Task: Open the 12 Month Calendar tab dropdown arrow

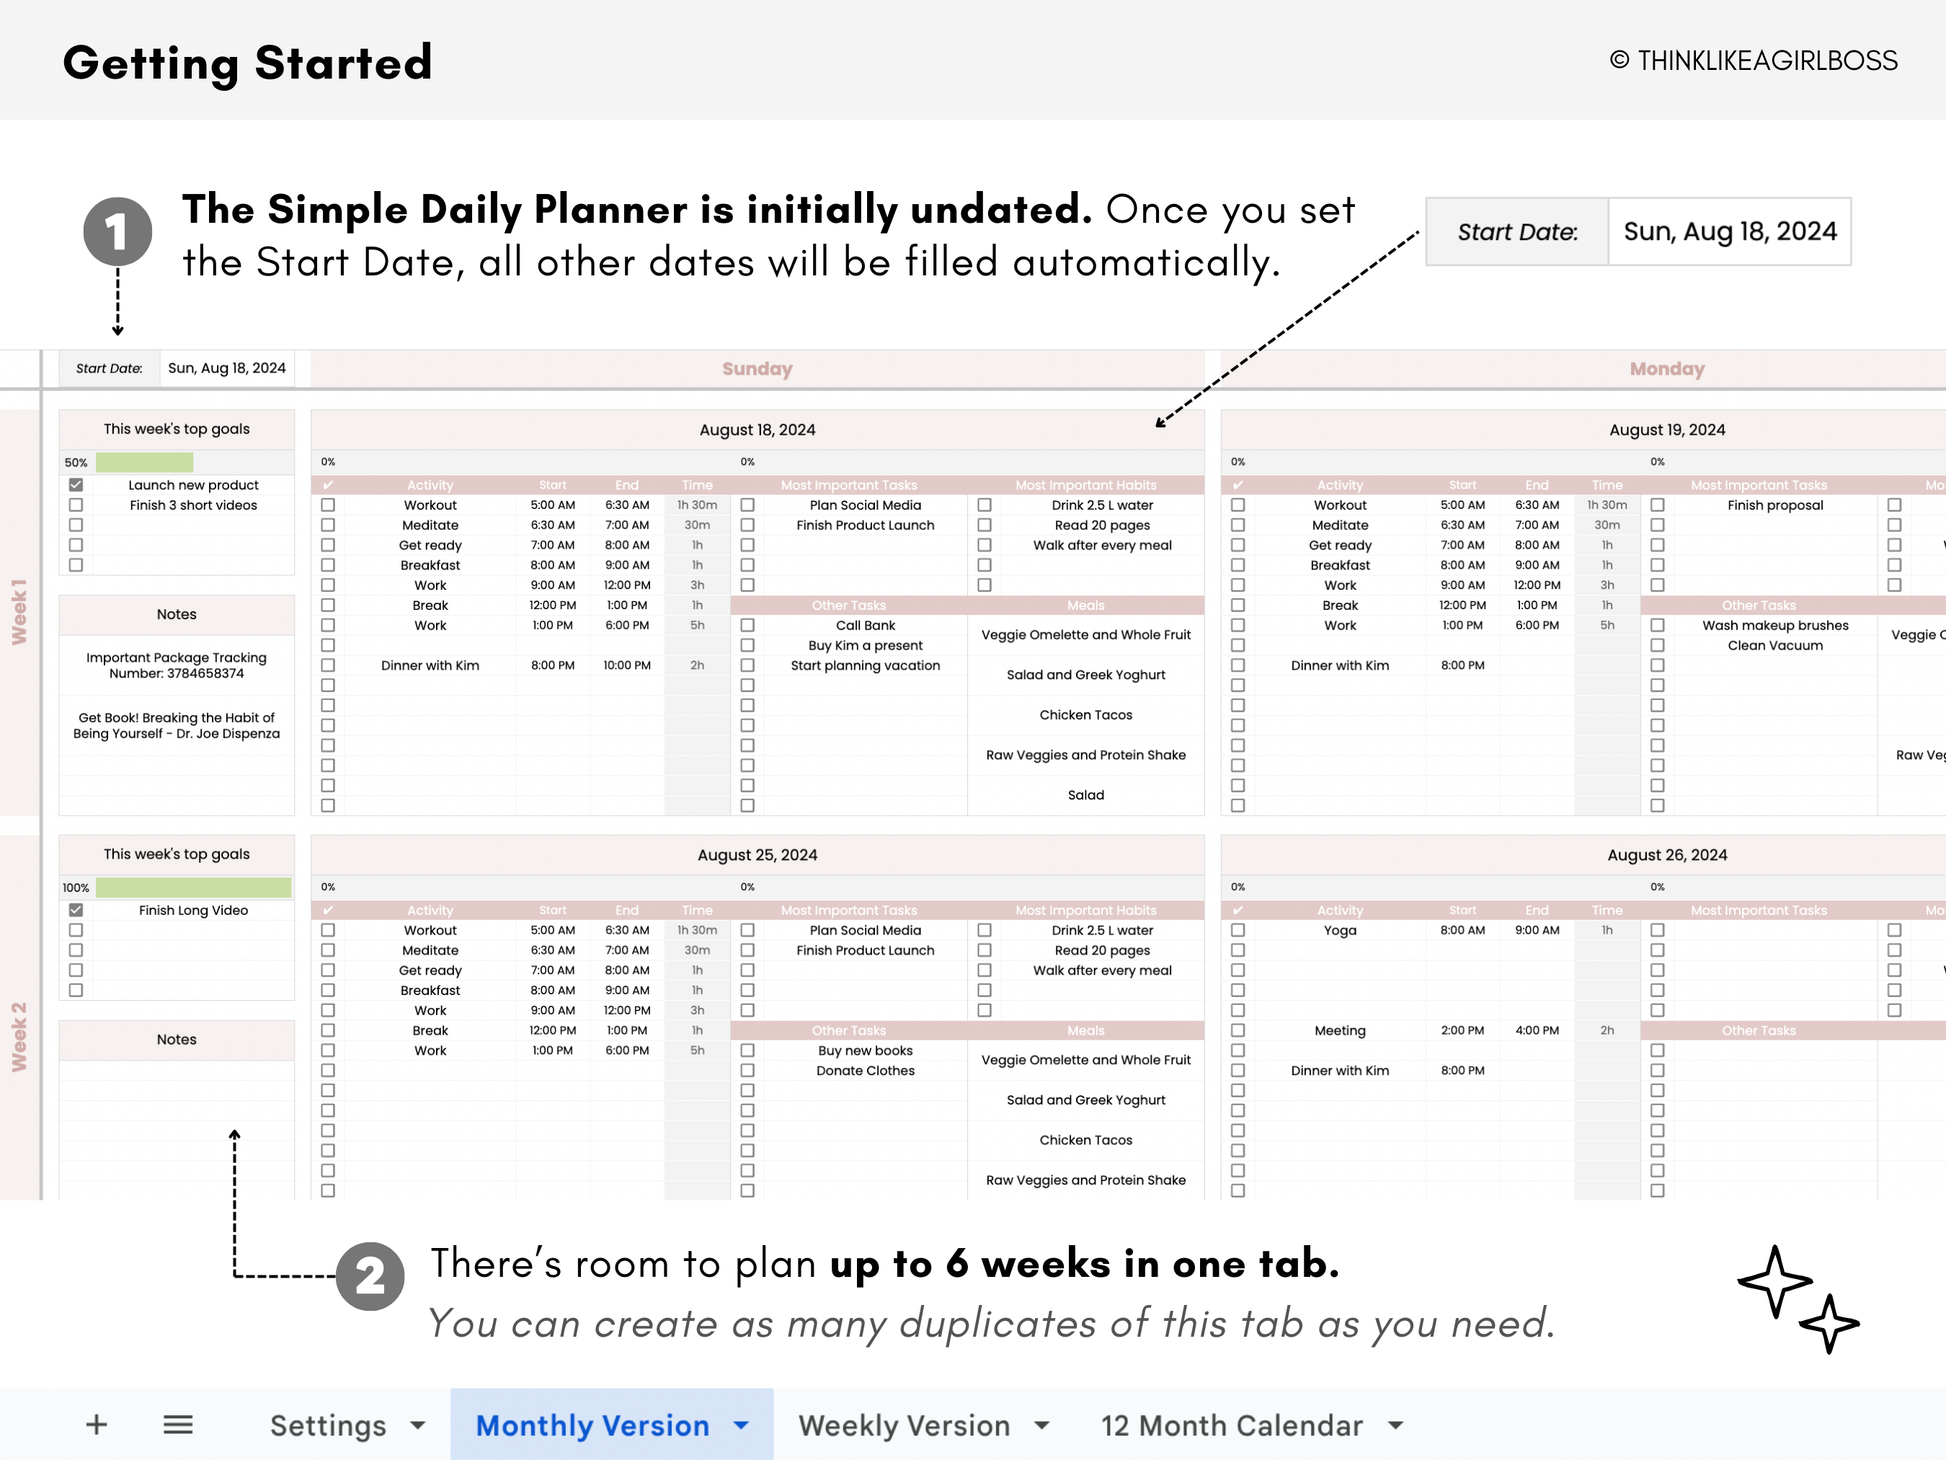Action: coord(1396,1425)
